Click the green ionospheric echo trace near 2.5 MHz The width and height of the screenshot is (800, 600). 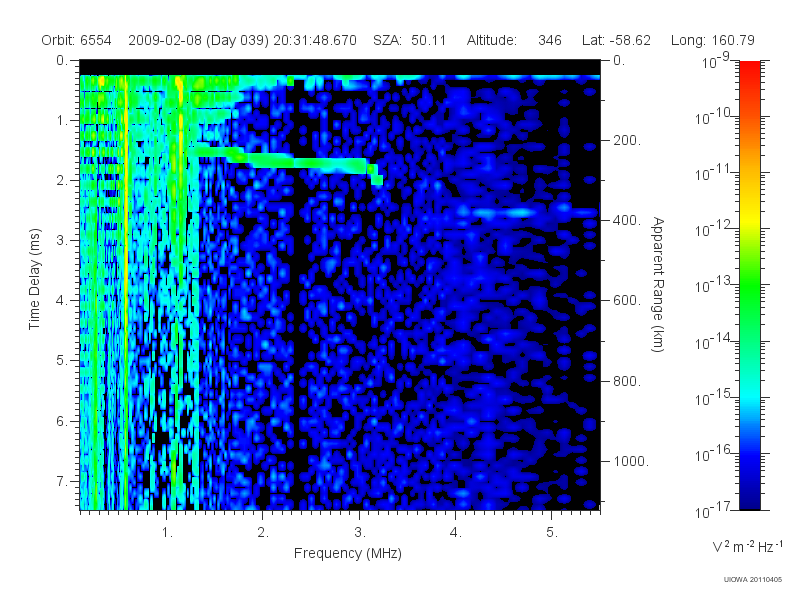coord(311,164)
